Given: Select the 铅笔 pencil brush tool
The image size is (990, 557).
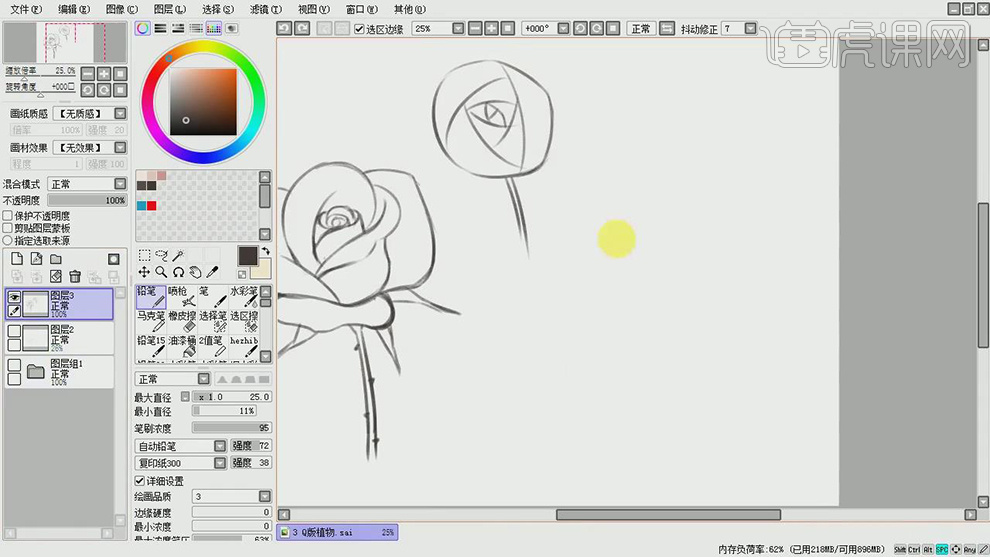Looking at the screenshot, I should 150,296.
